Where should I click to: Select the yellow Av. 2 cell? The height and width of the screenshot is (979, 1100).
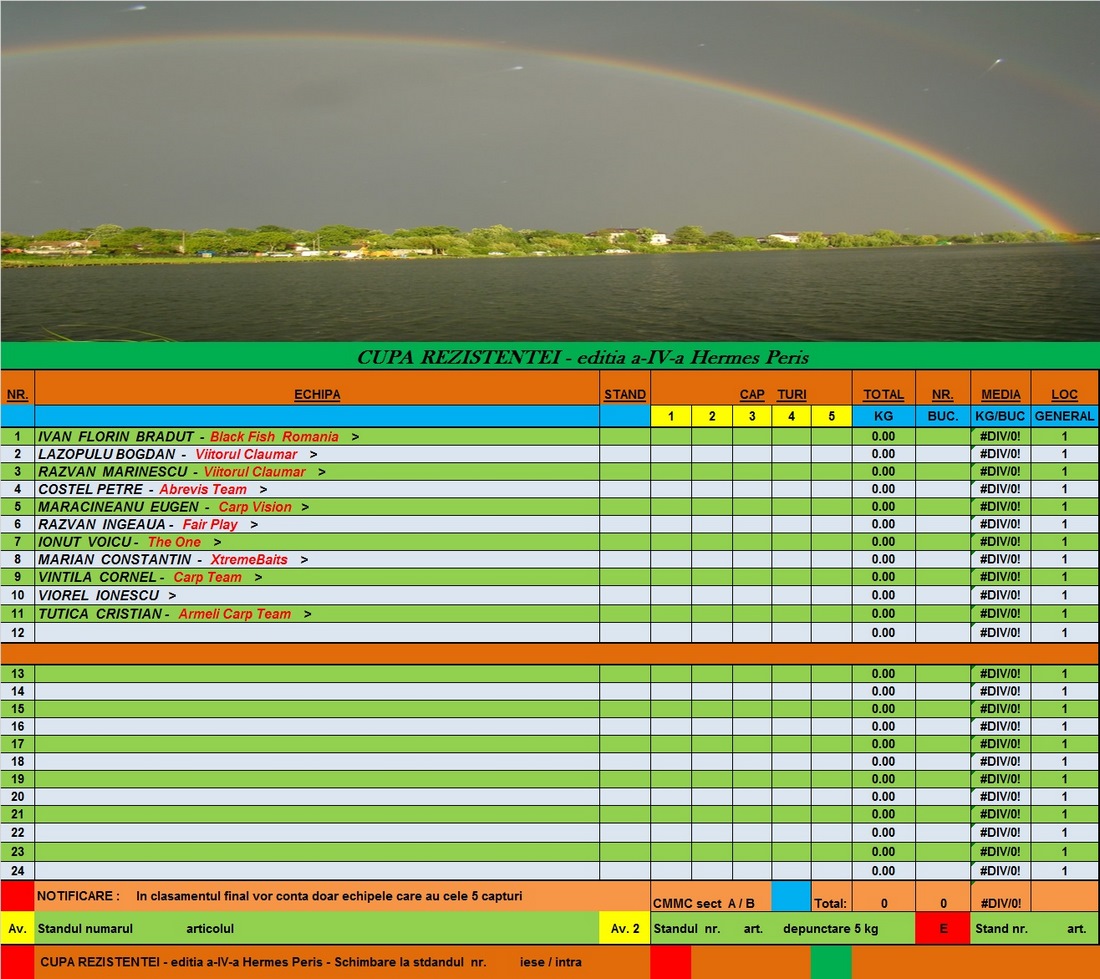[625, 928]
